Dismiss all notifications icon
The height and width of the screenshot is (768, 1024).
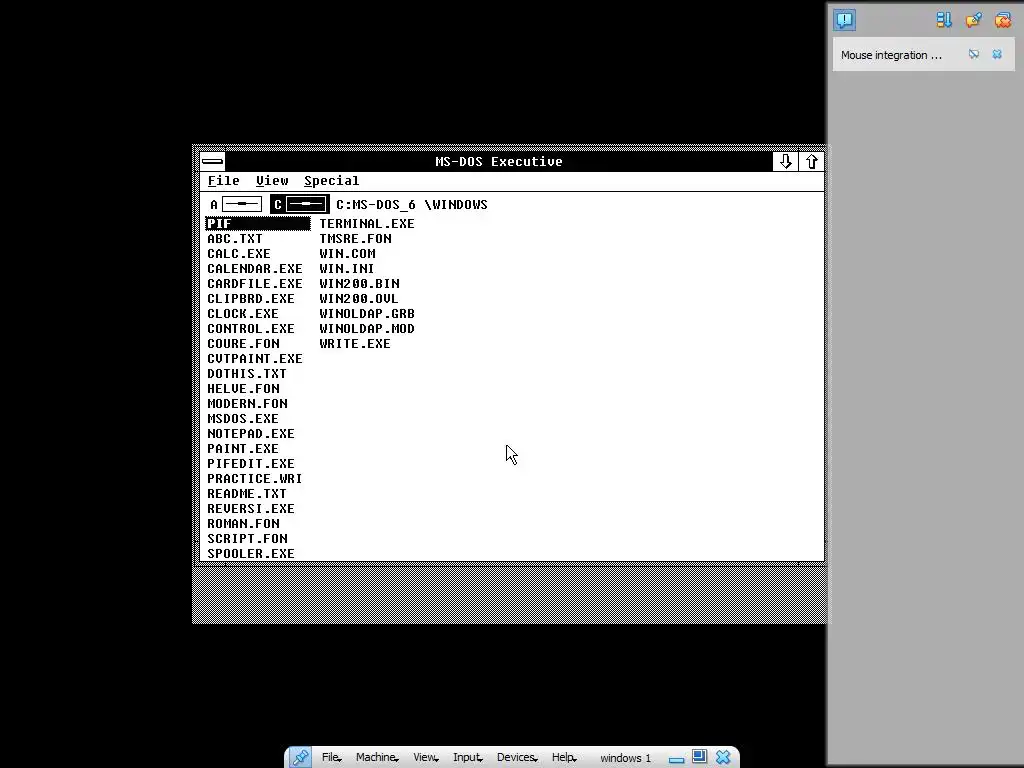tap(1002, 20)
